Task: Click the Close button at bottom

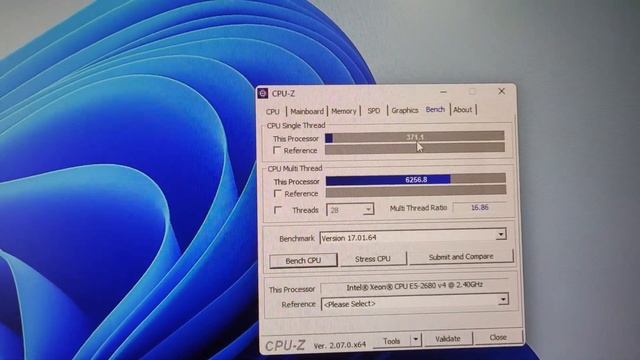Action: pos(498,337)
